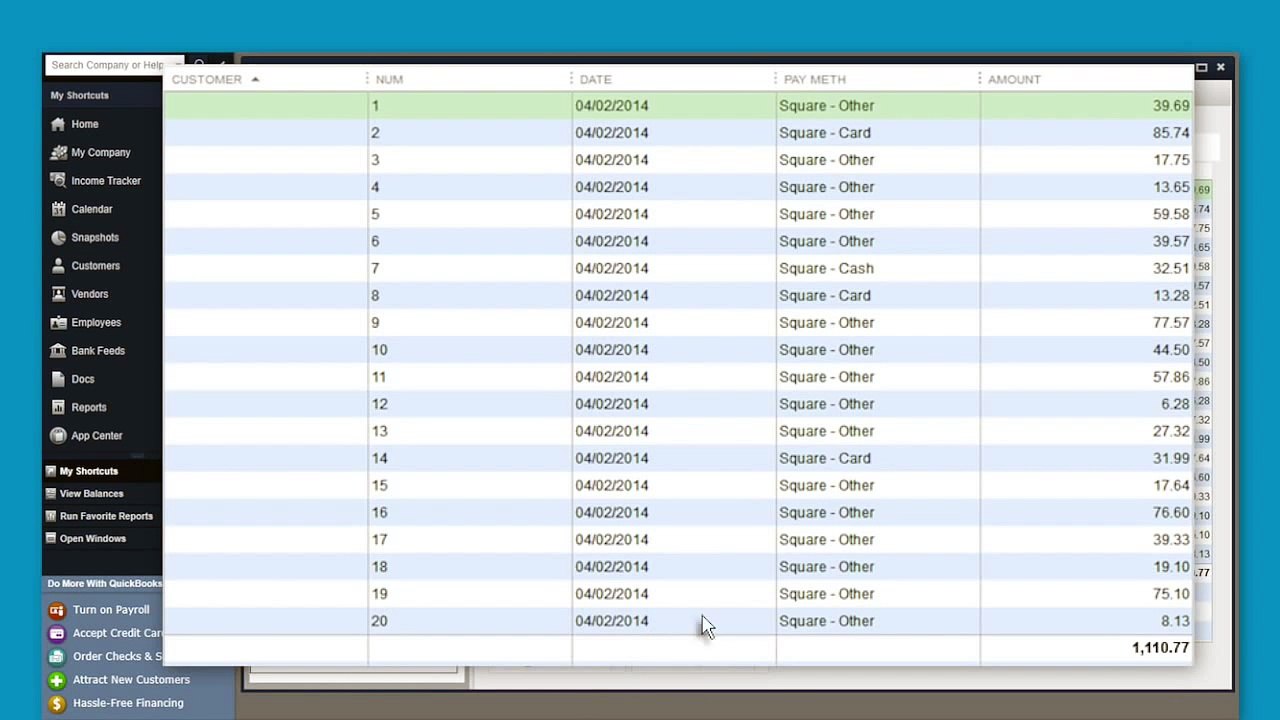The height and width of the screenshot is (720, 1280).
Task: Click the number 5 receipt row
Action: tap(678, 214)
